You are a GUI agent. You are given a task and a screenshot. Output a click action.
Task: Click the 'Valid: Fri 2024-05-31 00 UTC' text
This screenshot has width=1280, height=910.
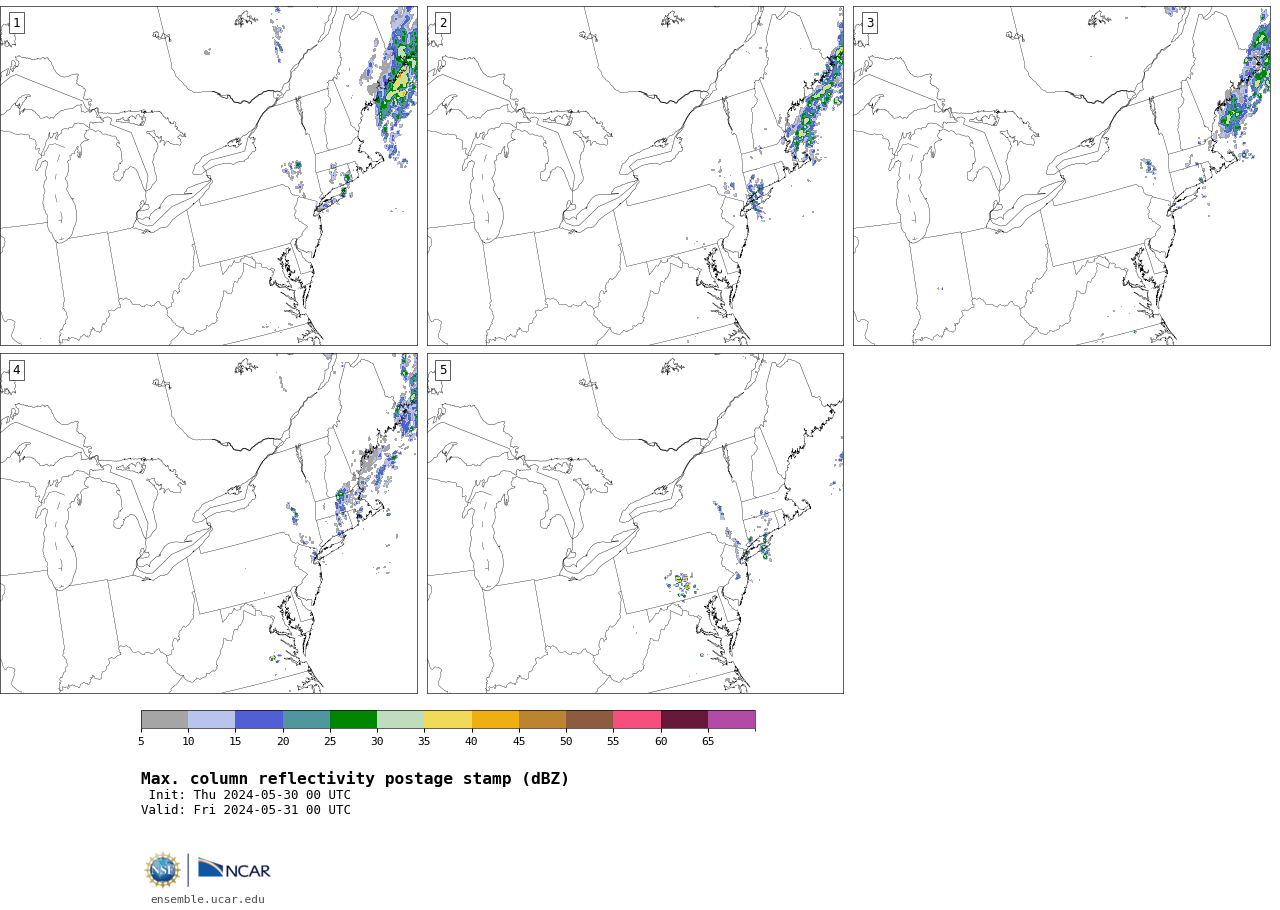(x=246, y=811)
